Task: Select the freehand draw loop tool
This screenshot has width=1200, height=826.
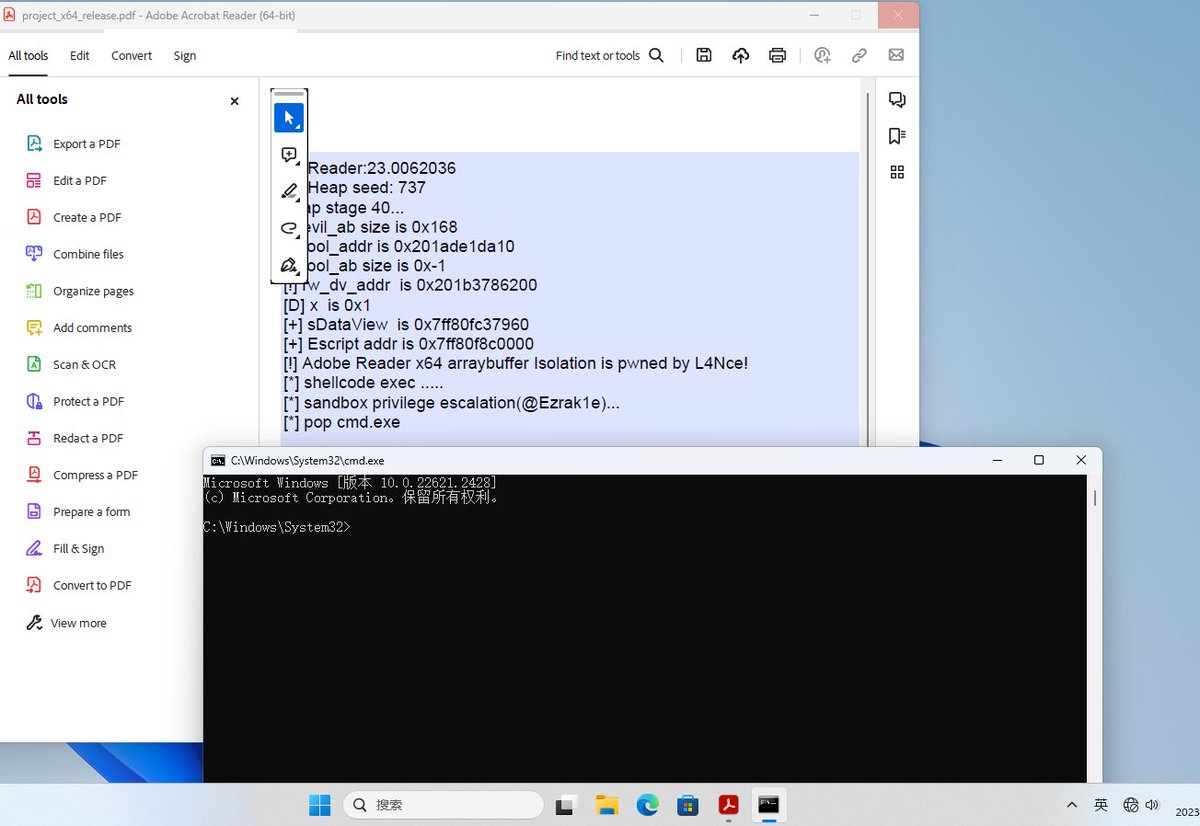Action: (x=289, y=228)
